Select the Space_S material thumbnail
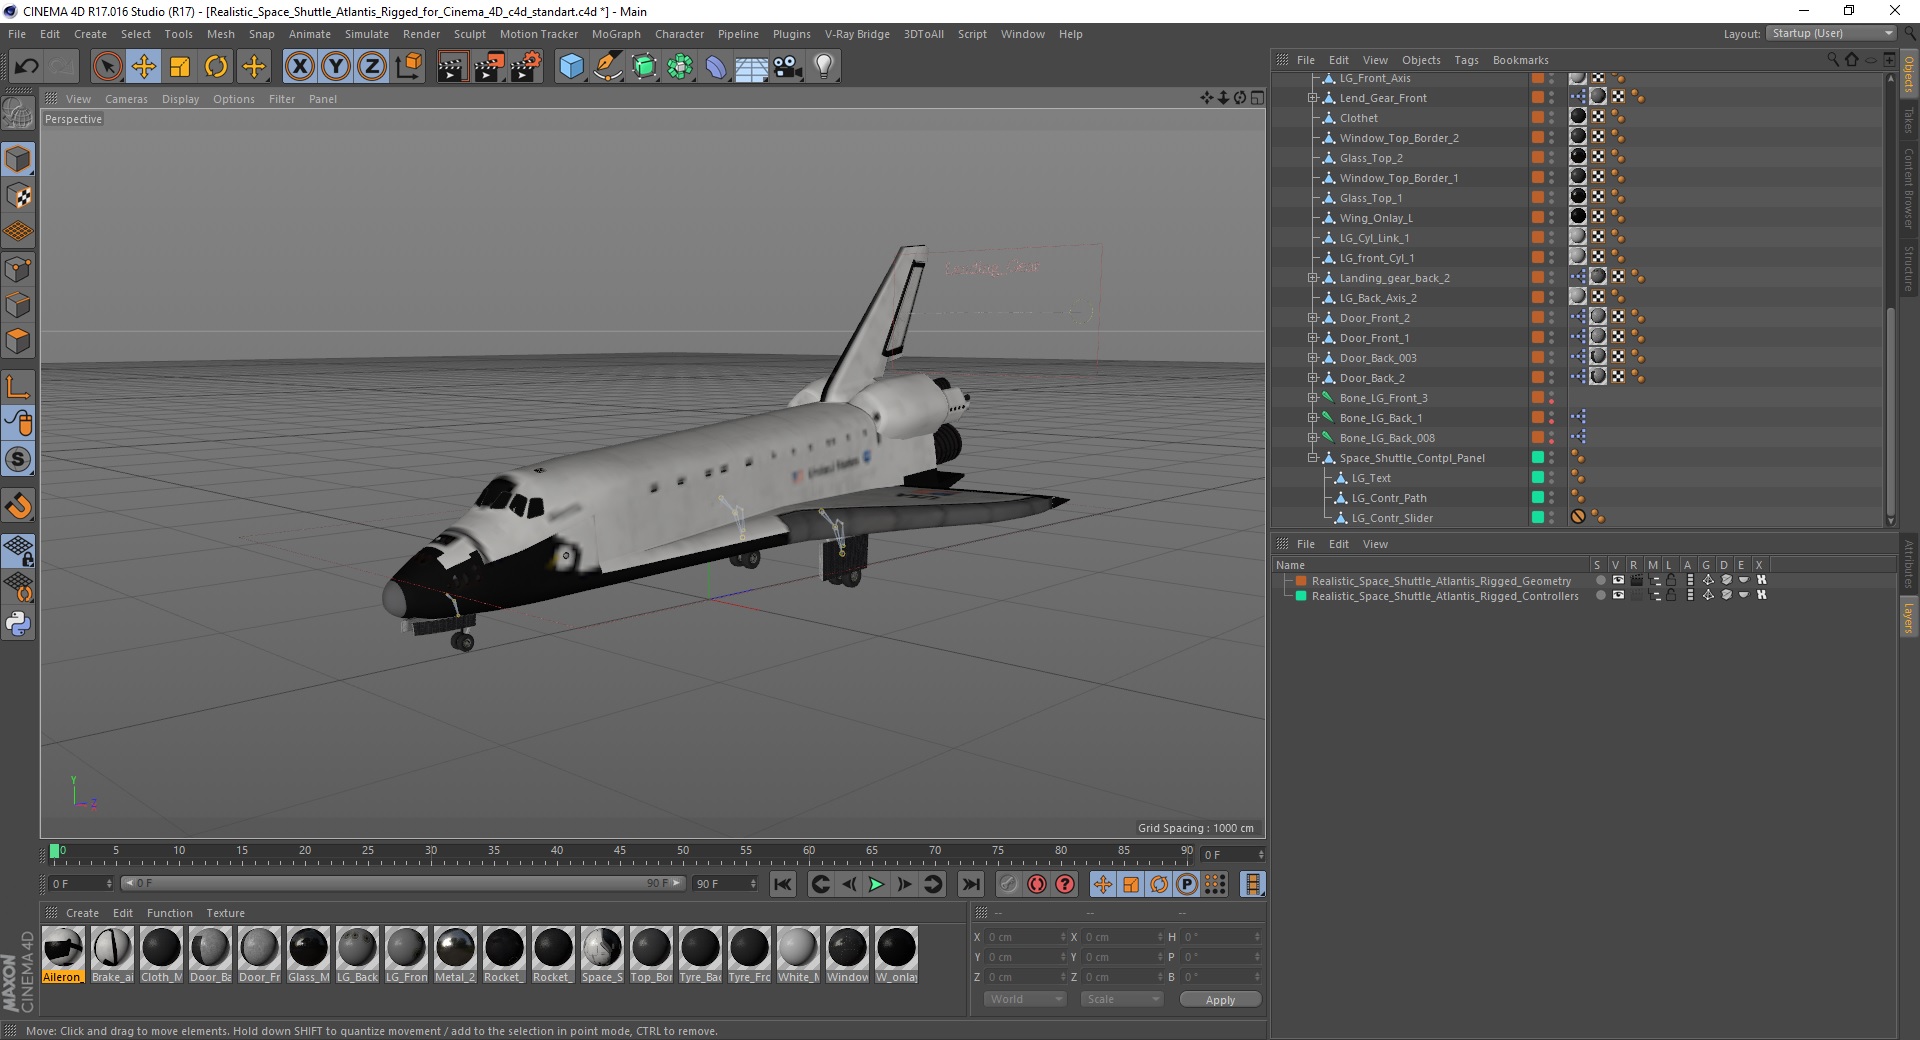 (x=602, y=947)
